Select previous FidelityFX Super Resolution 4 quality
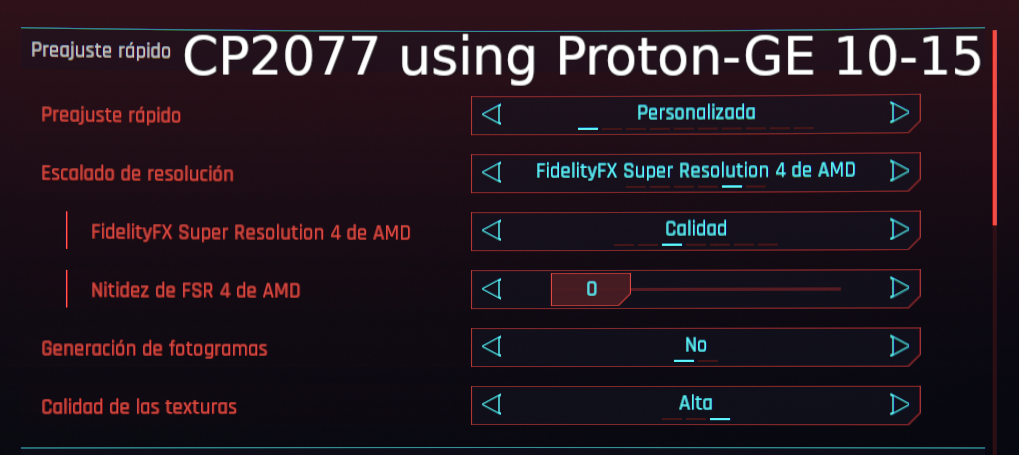This screenshot has width=1019, height=455. click(491, 230)
